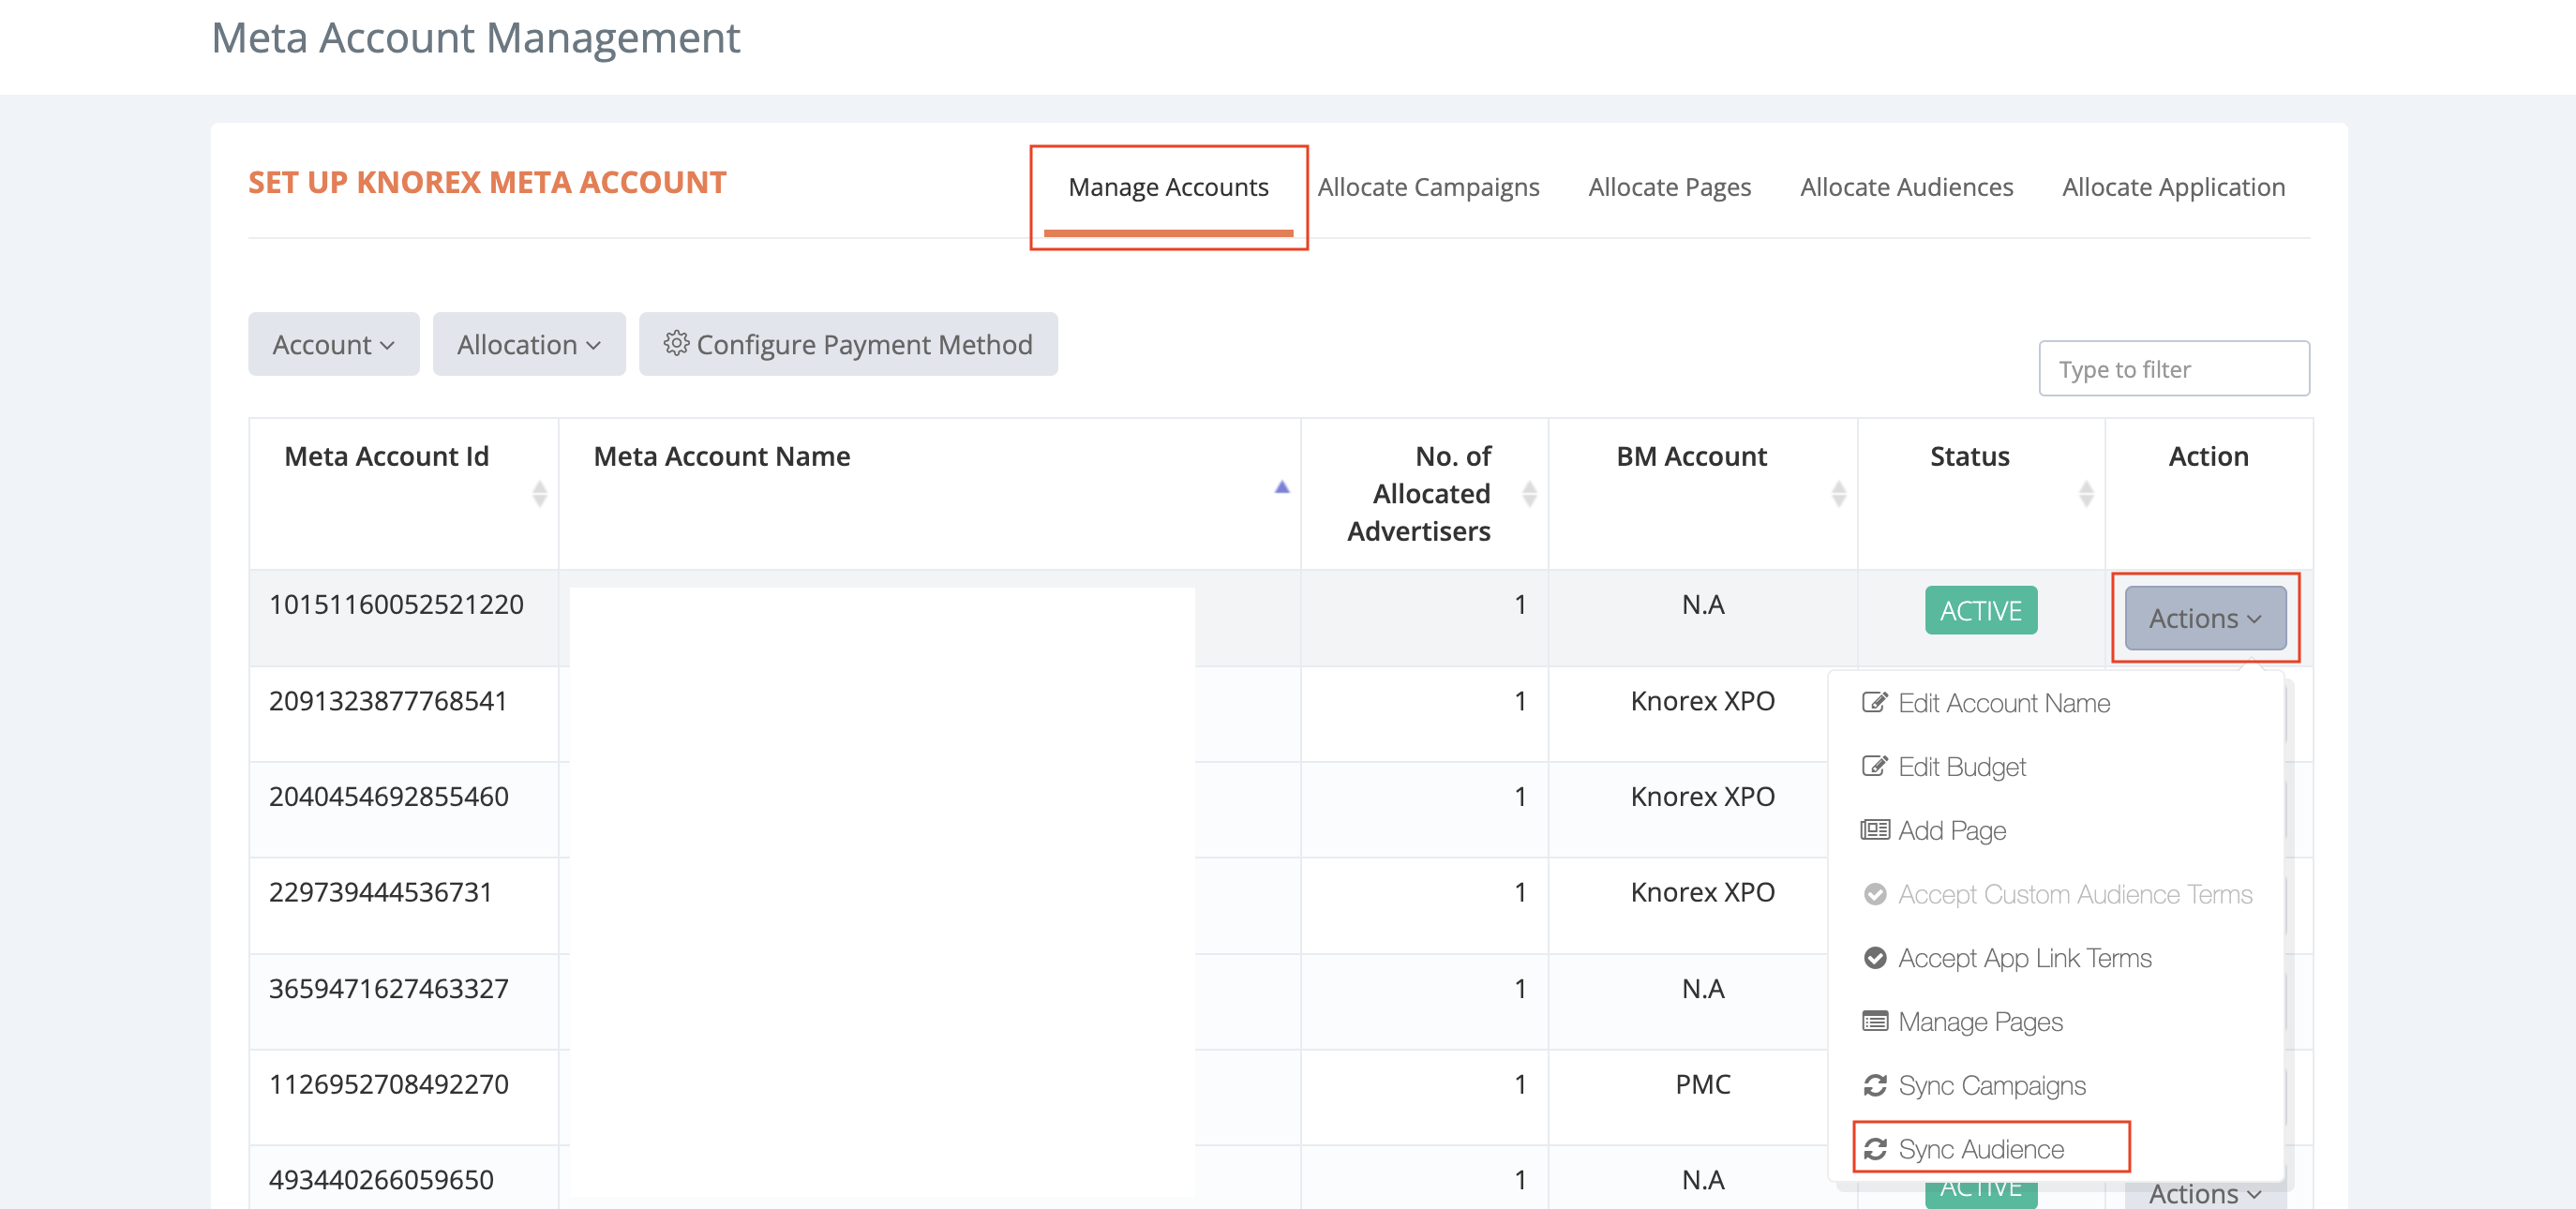Expand the Account dropdown
Image resolution: width=2576 pixels, height=1209 pixels.
click(334, 344)
